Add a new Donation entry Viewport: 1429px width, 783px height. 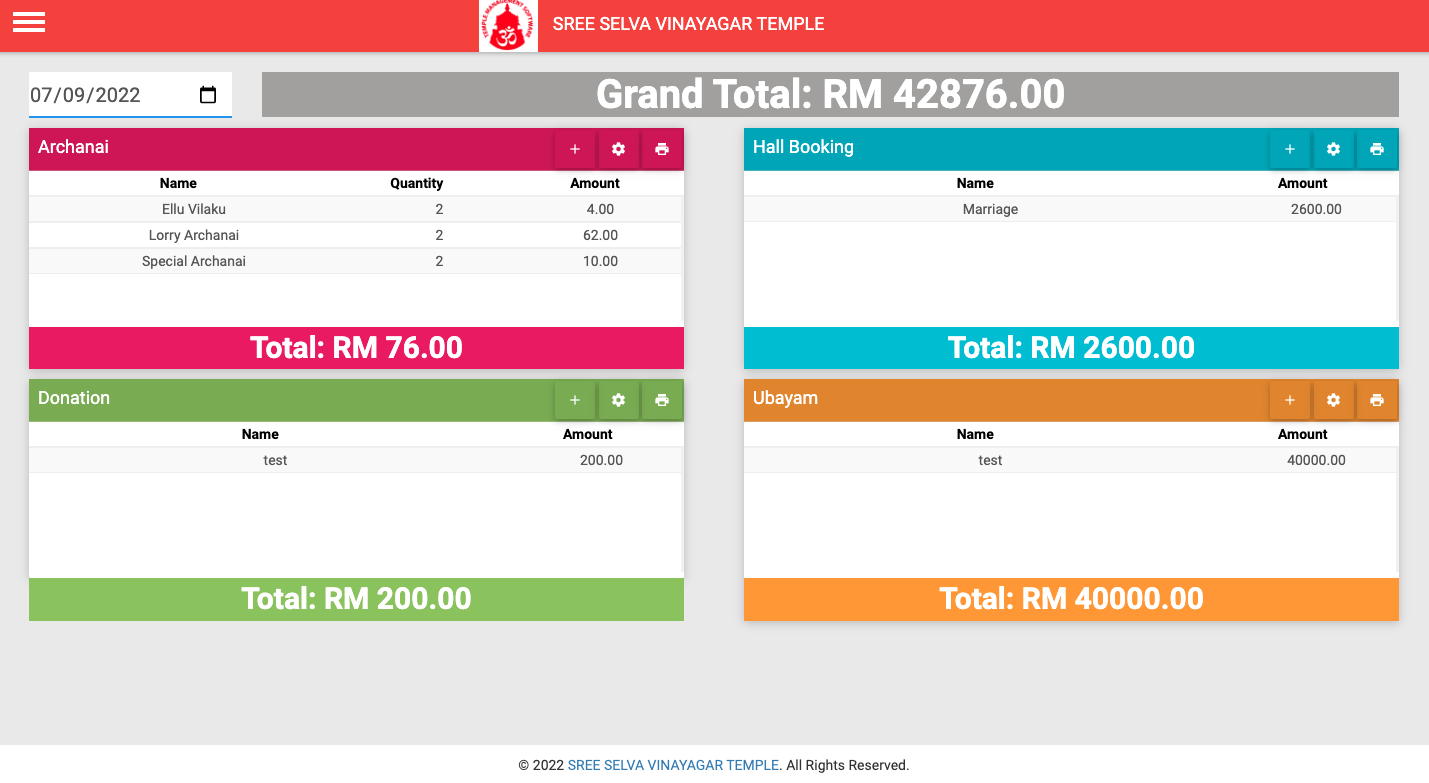point(575,400)
